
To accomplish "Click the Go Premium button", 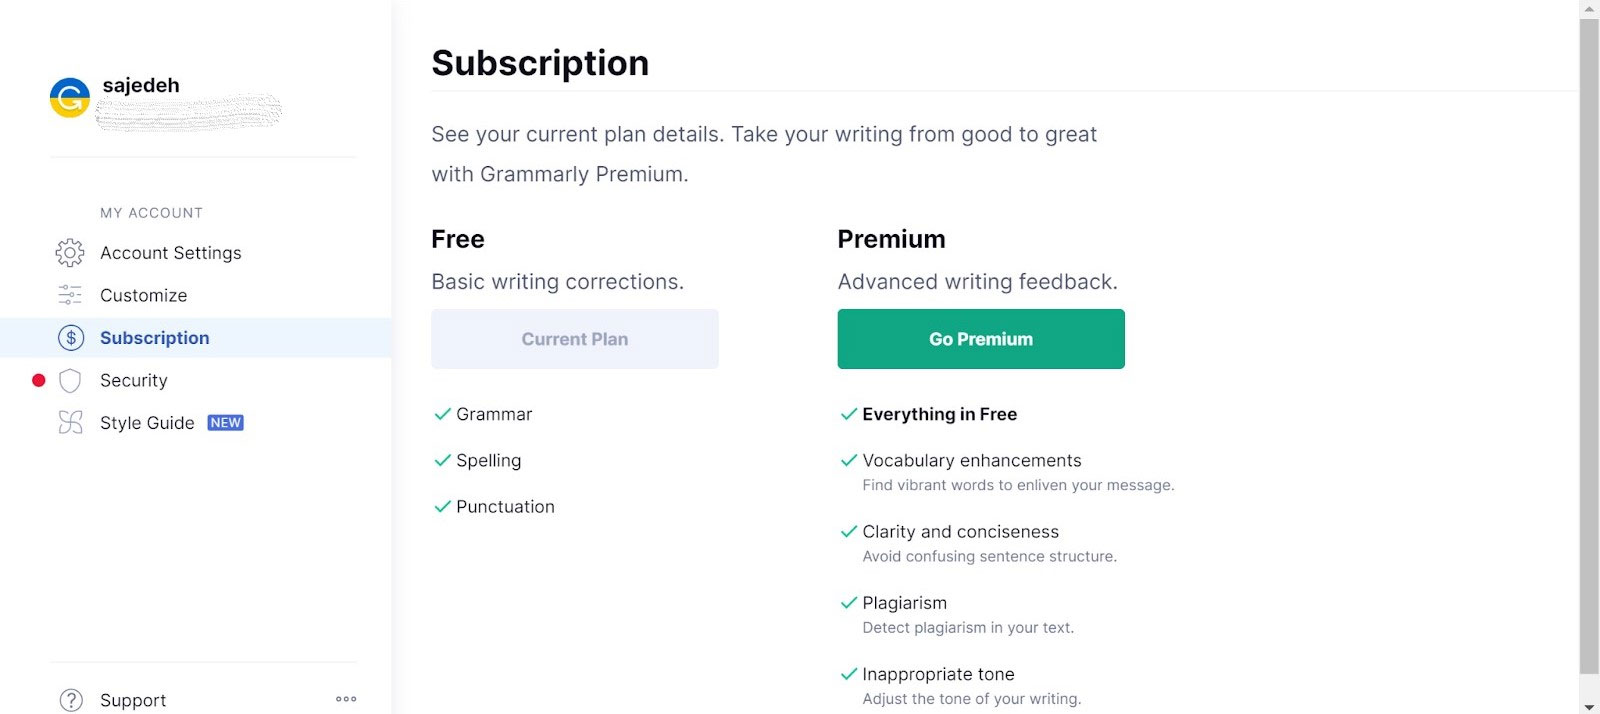I will coord(981,339).
